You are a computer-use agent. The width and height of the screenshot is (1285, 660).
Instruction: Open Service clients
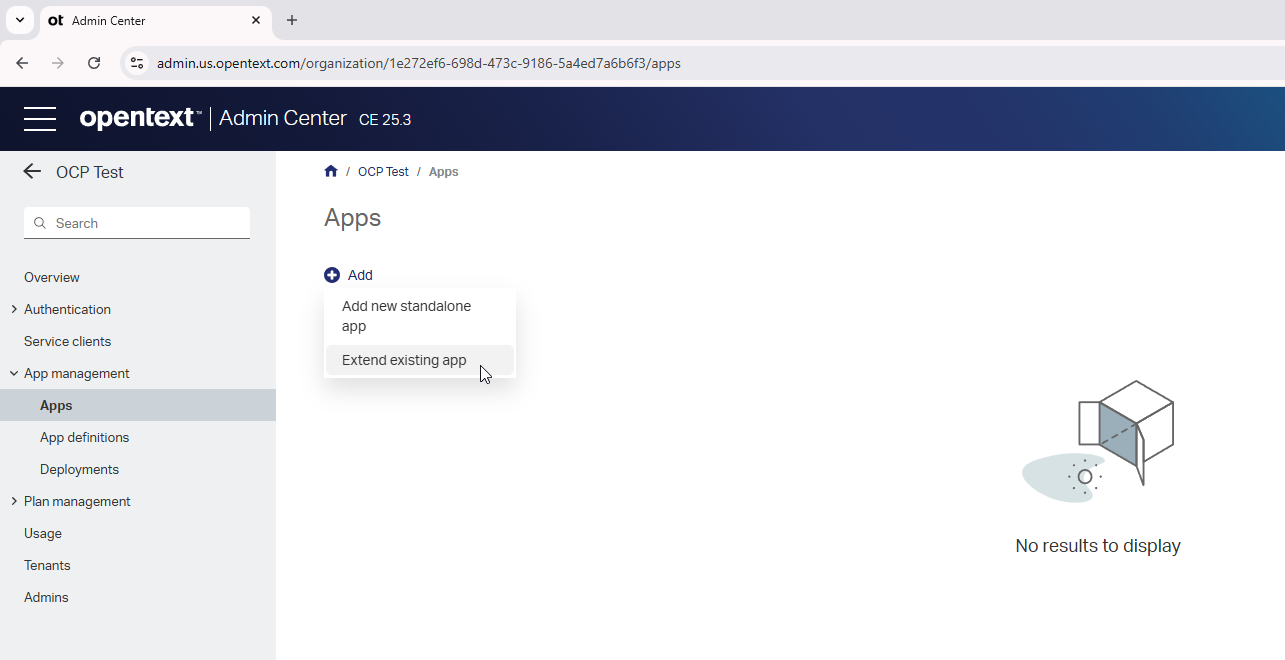(x=67, y=341)
